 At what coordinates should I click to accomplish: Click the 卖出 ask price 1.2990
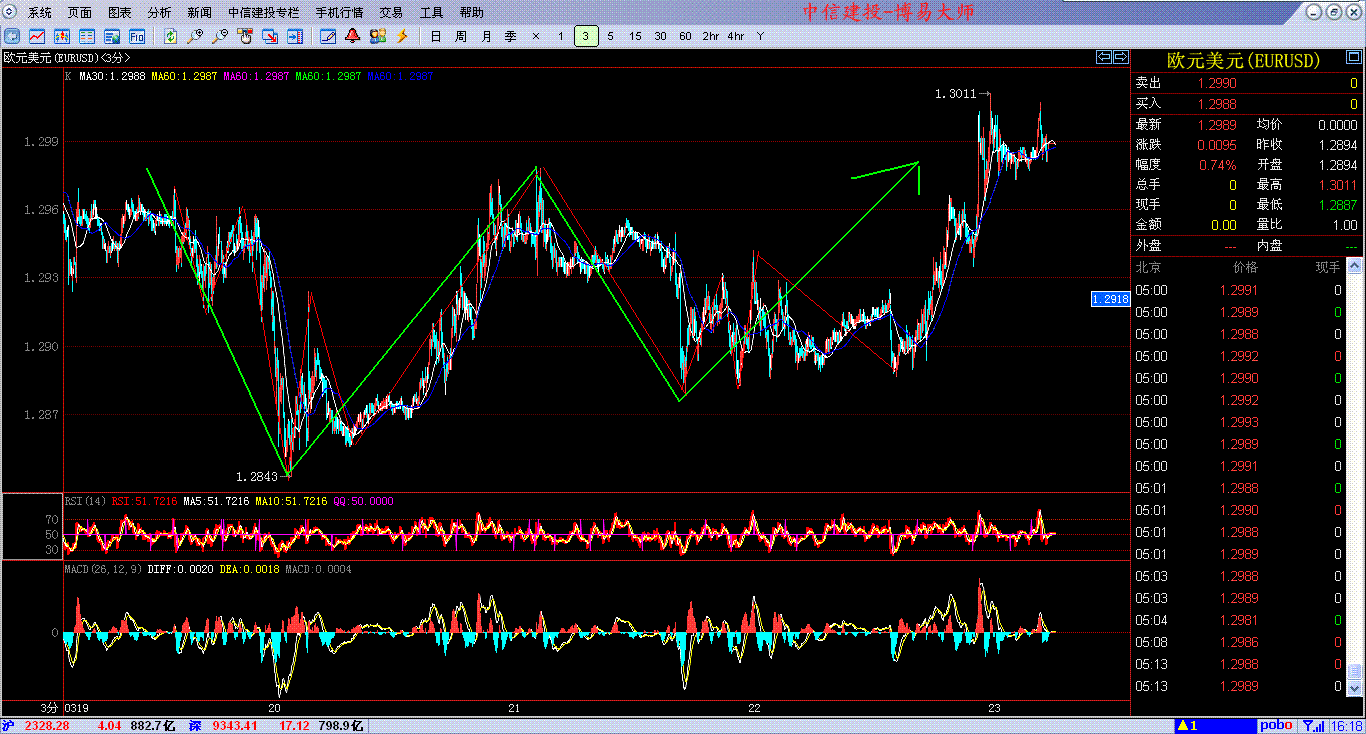(x=1217, y=83)
